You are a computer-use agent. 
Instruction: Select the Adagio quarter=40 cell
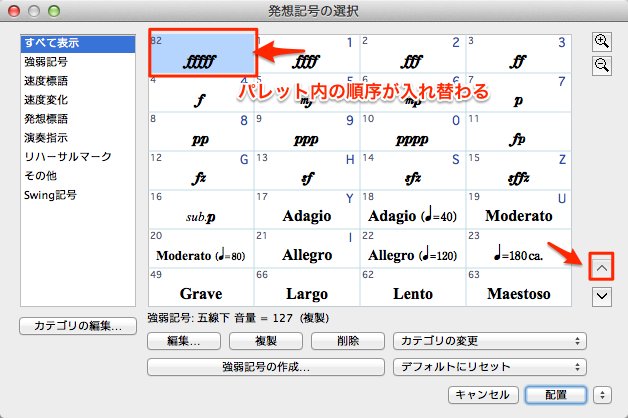coord(413,209)
